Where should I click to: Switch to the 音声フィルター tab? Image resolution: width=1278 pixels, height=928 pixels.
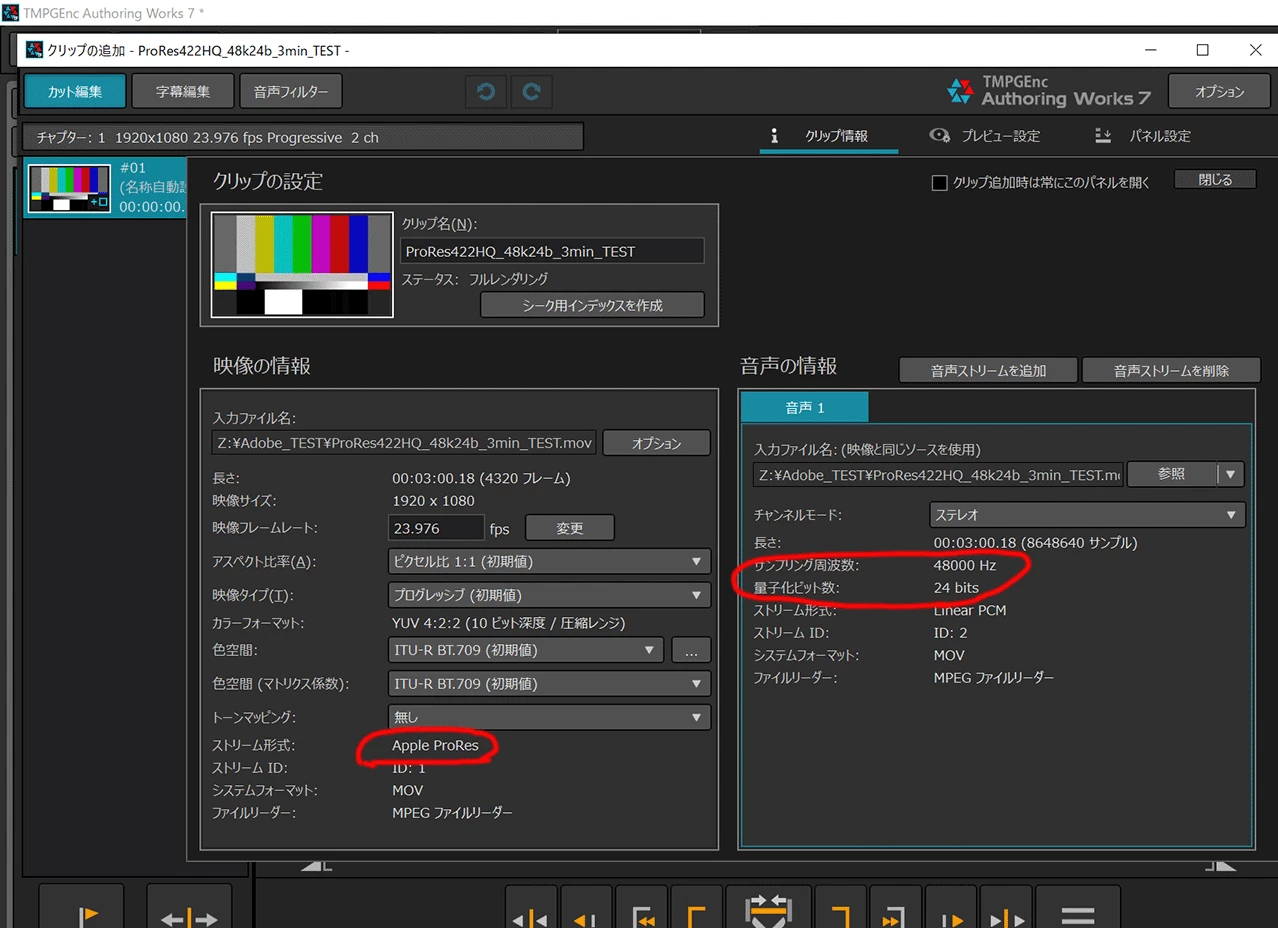click(x=291, y=91)
